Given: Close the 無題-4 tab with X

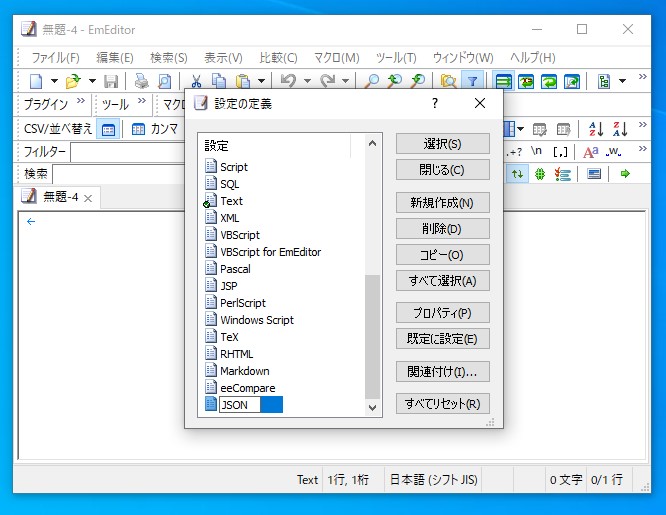Looking at the screenshot, I should click(x=88, y=198).
